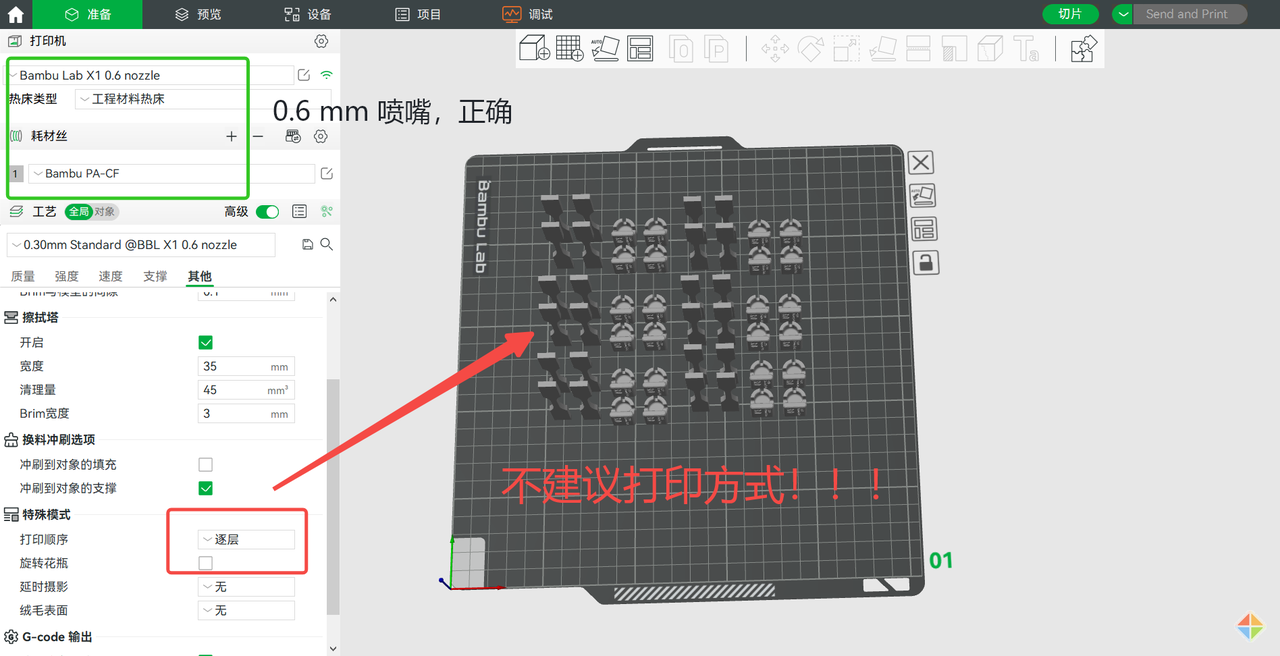Click the plus icon to add filament
Screen dimensions: 1280x656
click(232, 136)
